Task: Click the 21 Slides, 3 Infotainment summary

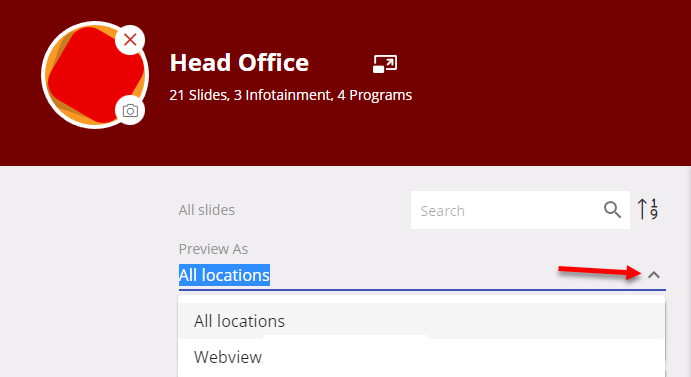Action: [291, 95]
